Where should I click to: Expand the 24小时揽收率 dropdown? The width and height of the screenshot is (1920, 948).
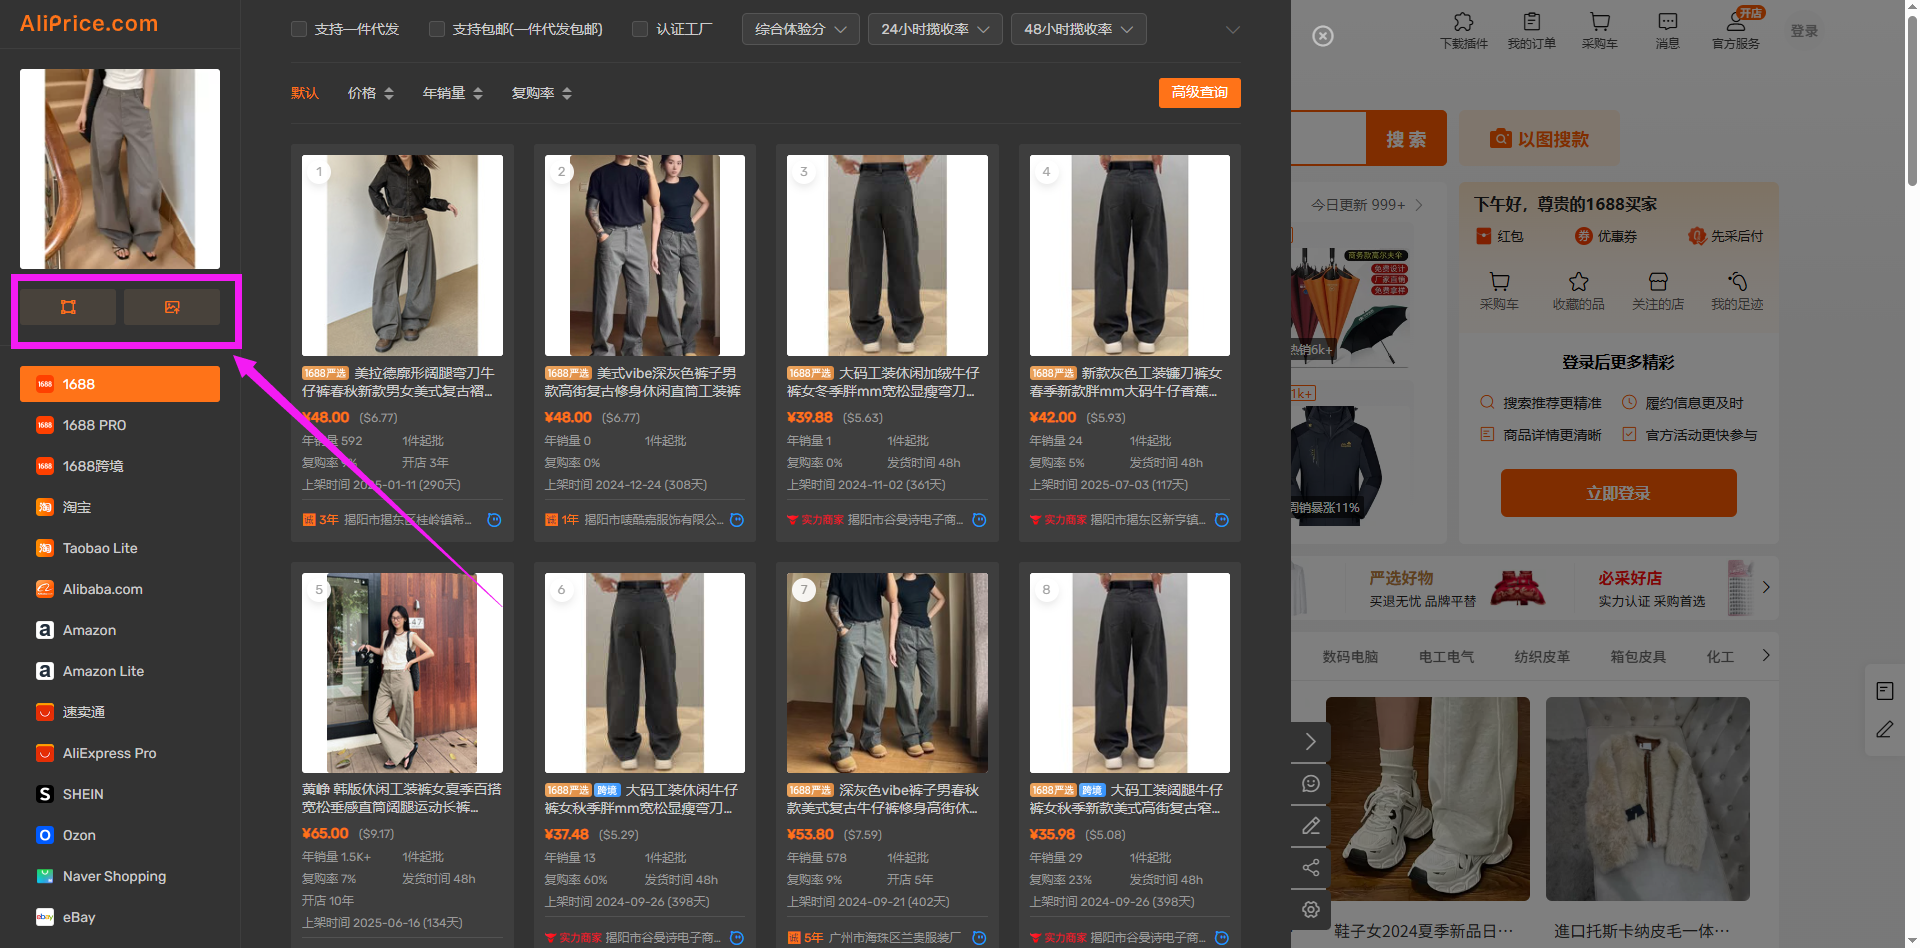935,29
